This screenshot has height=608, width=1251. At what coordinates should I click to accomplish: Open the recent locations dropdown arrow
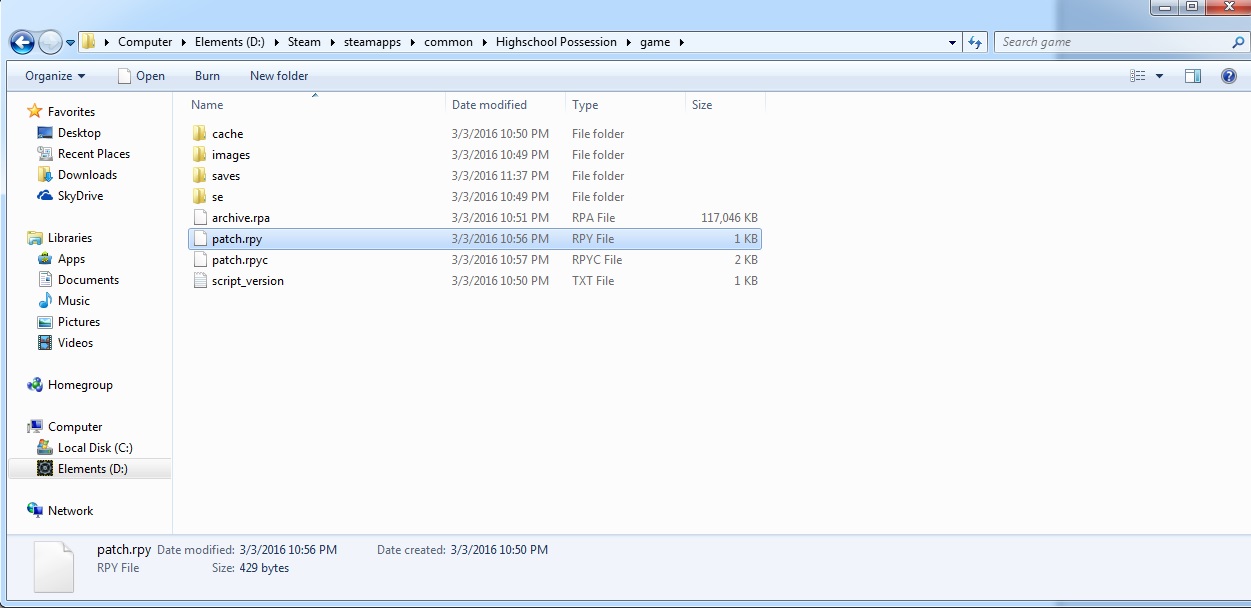(x=70, y=43)
